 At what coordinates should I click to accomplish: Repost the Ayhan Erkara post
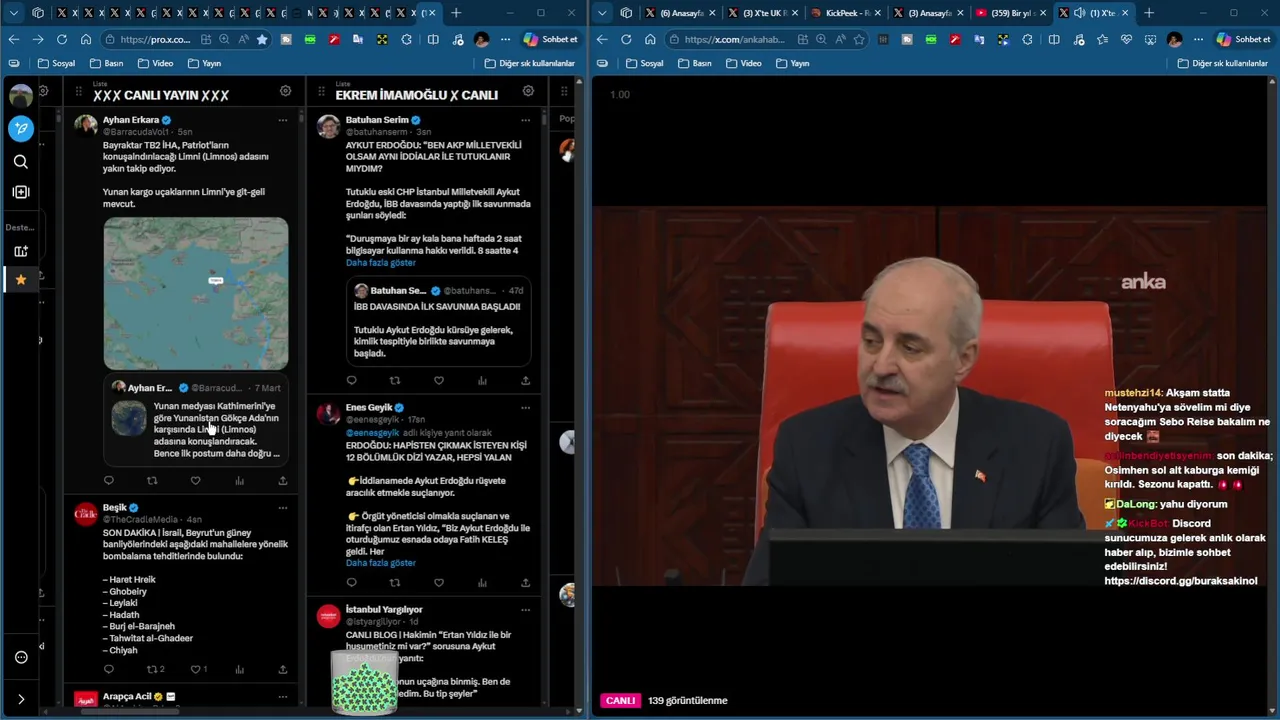click(x=152, y=481)
